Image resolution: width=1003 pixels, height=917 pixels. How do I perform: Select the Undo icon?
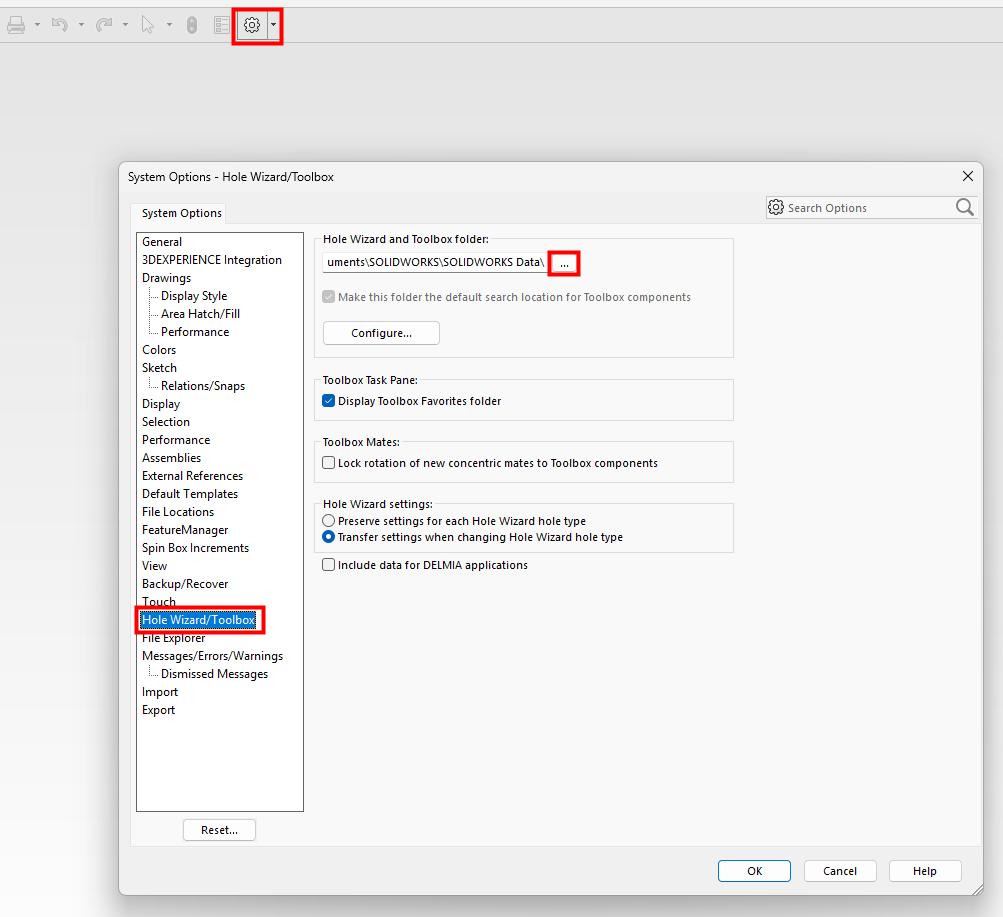pos(58,25)
